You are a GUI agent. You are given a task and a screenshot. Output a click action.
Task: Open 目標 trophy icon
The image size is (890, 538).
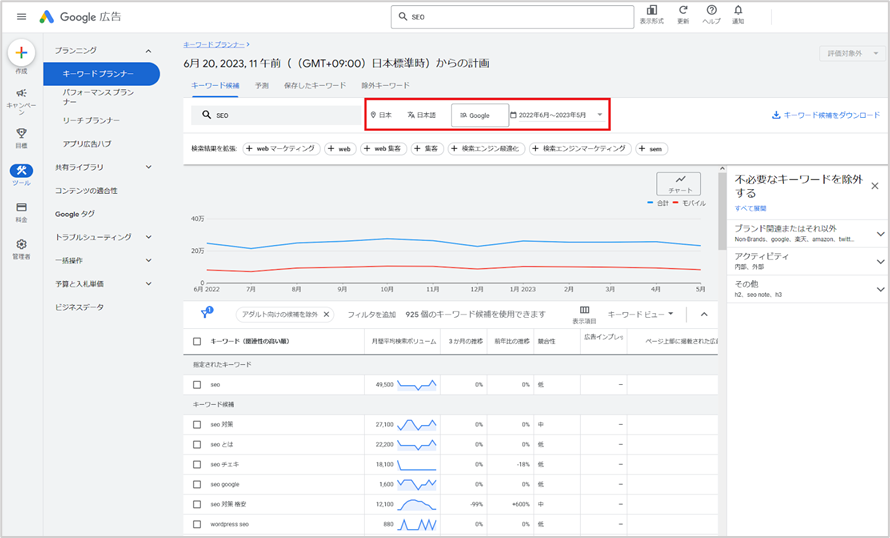[x=22, y=133]
